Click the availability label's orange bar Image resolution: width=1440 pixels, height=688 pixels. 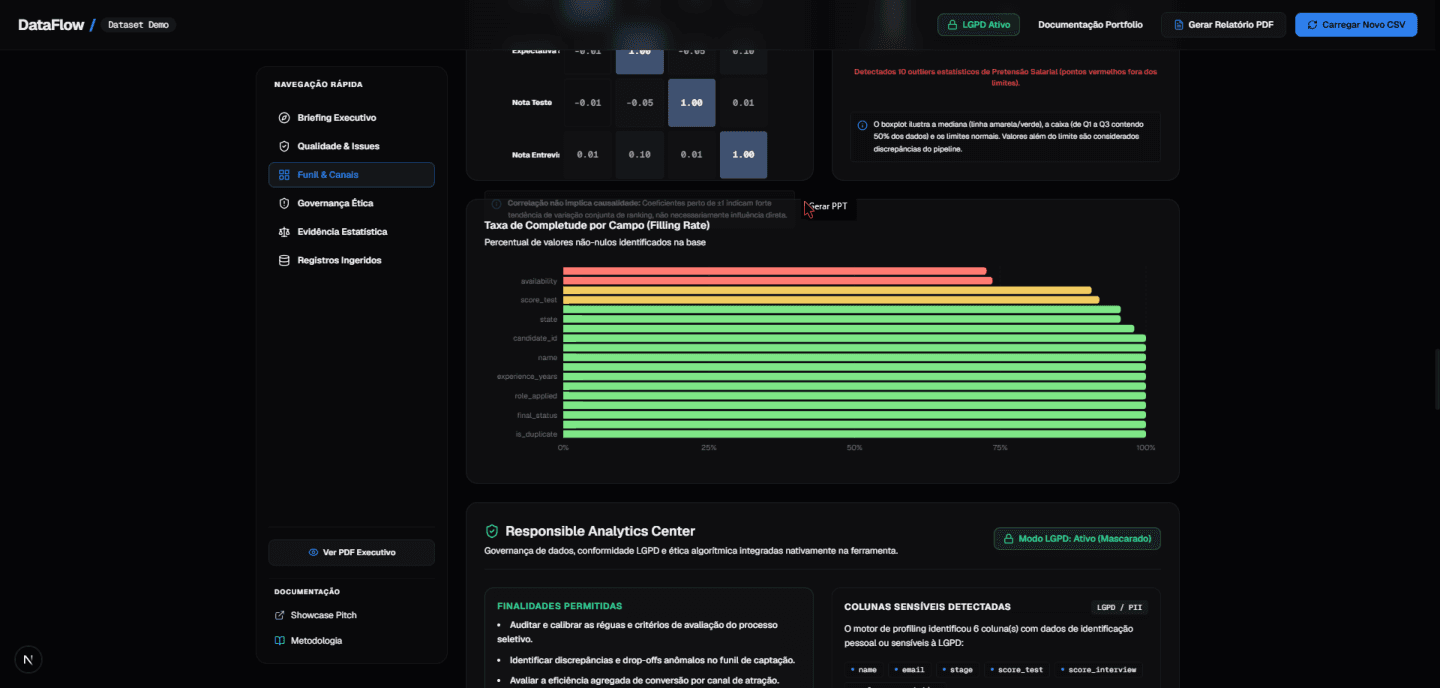click(x=777, y=281)
